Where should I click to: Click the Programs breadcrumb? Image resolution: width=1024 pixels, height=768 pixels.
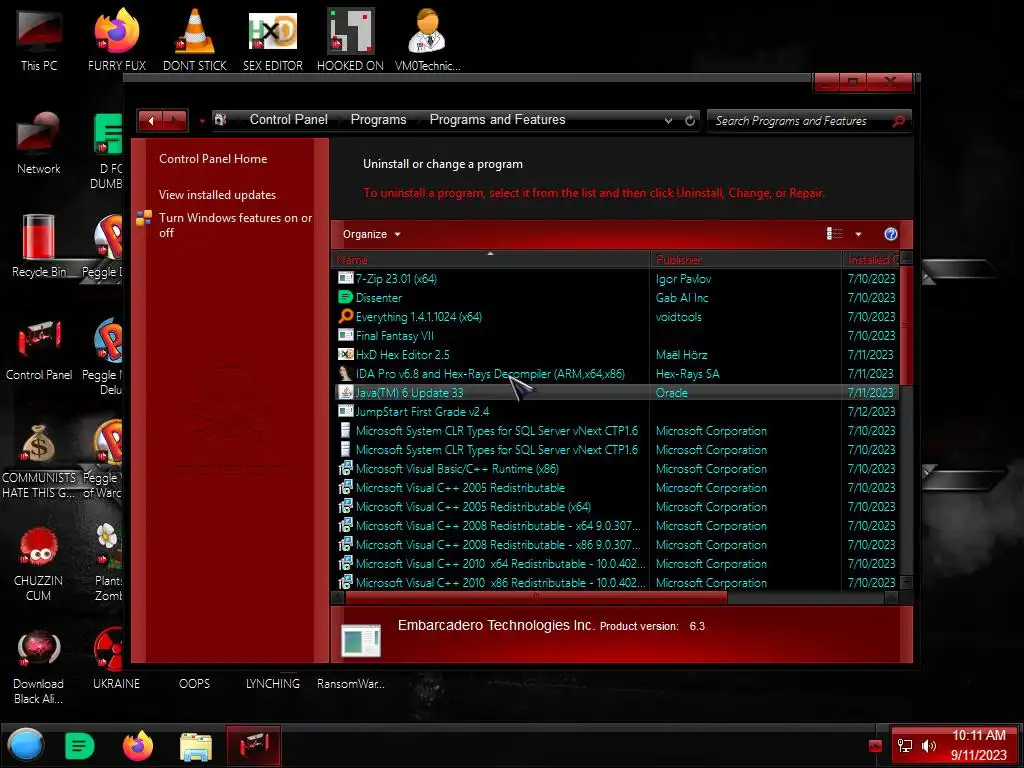378,120
